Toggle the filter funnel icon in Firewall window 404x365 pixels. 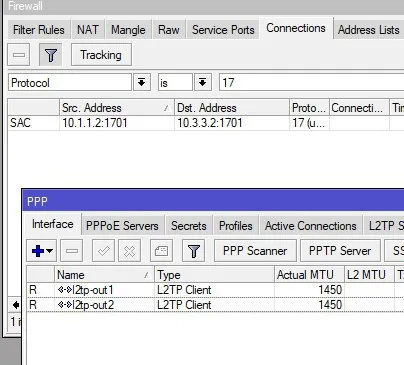click(50, 55)
